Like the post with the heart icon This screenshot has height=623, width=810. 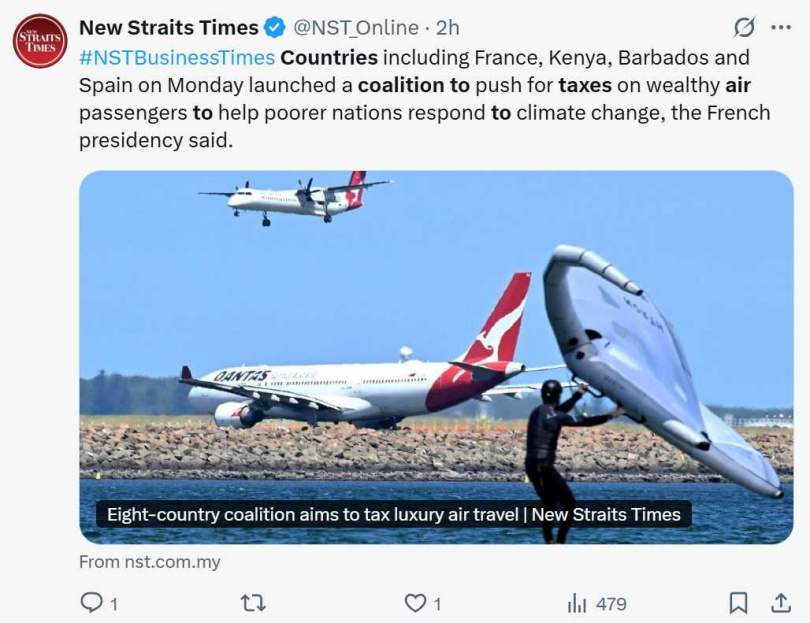click(x=415, y=603)
